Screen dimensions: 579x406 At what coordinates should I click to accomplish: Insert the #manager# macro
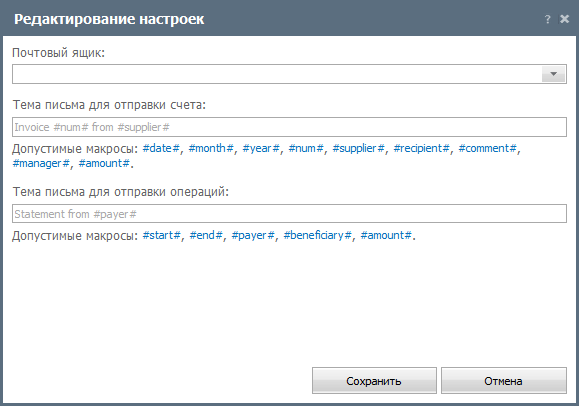(x=41, y=163)
